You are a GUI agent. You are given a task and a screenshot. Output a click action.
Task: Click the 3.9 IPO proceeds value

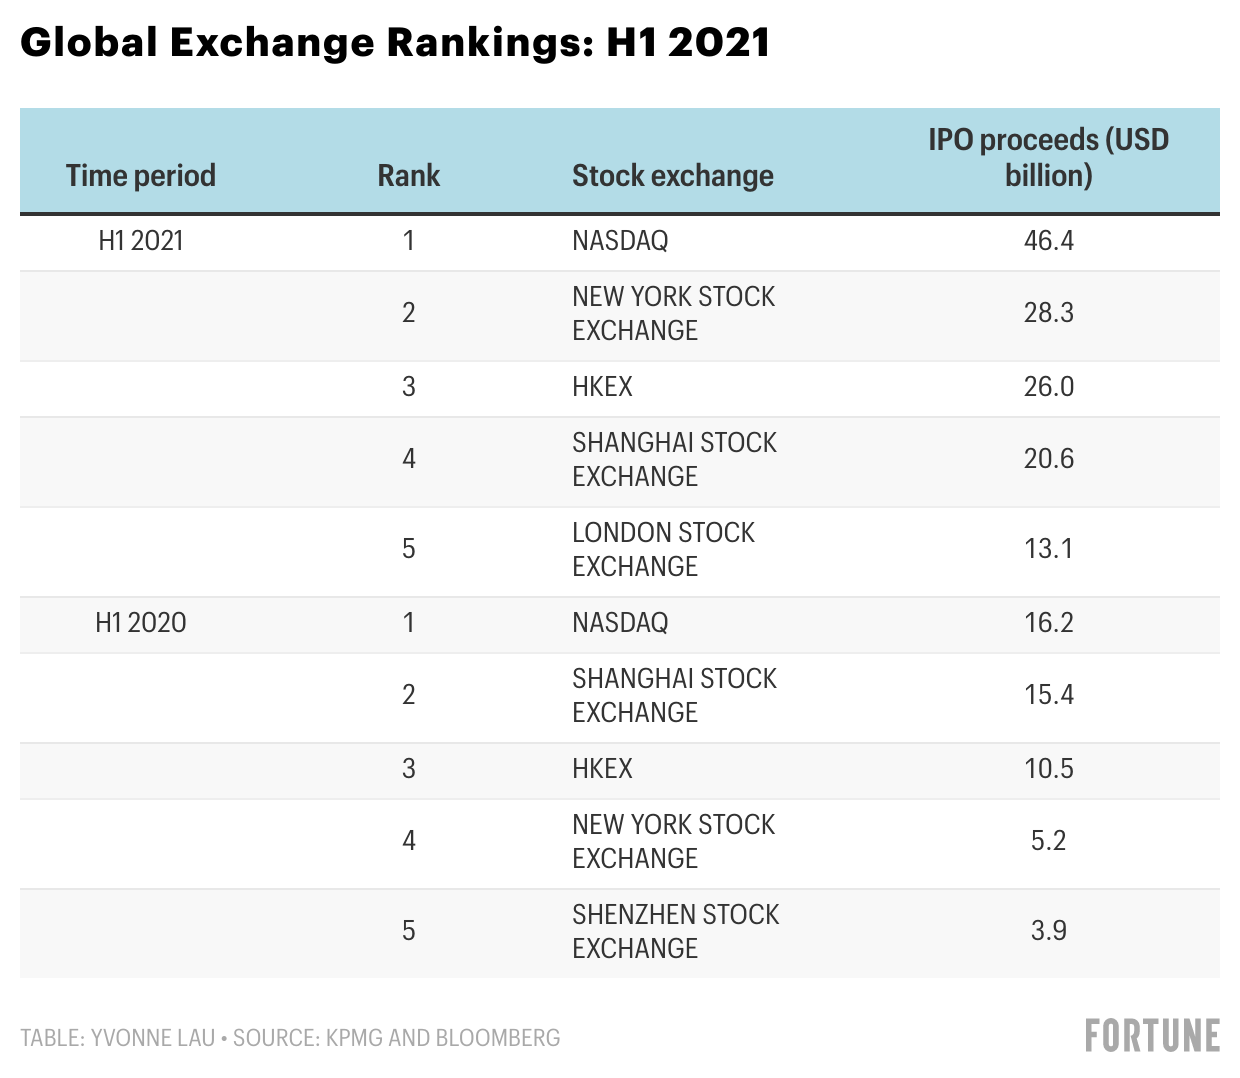[1048, 931]
